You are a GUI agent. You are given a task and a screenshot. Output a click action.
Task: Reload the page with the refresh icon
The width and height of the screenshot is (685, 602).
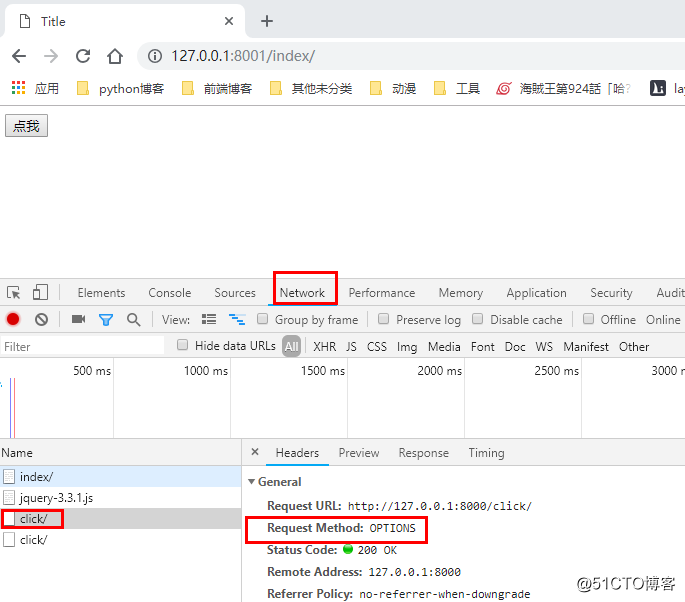click(x=83, y=56)
